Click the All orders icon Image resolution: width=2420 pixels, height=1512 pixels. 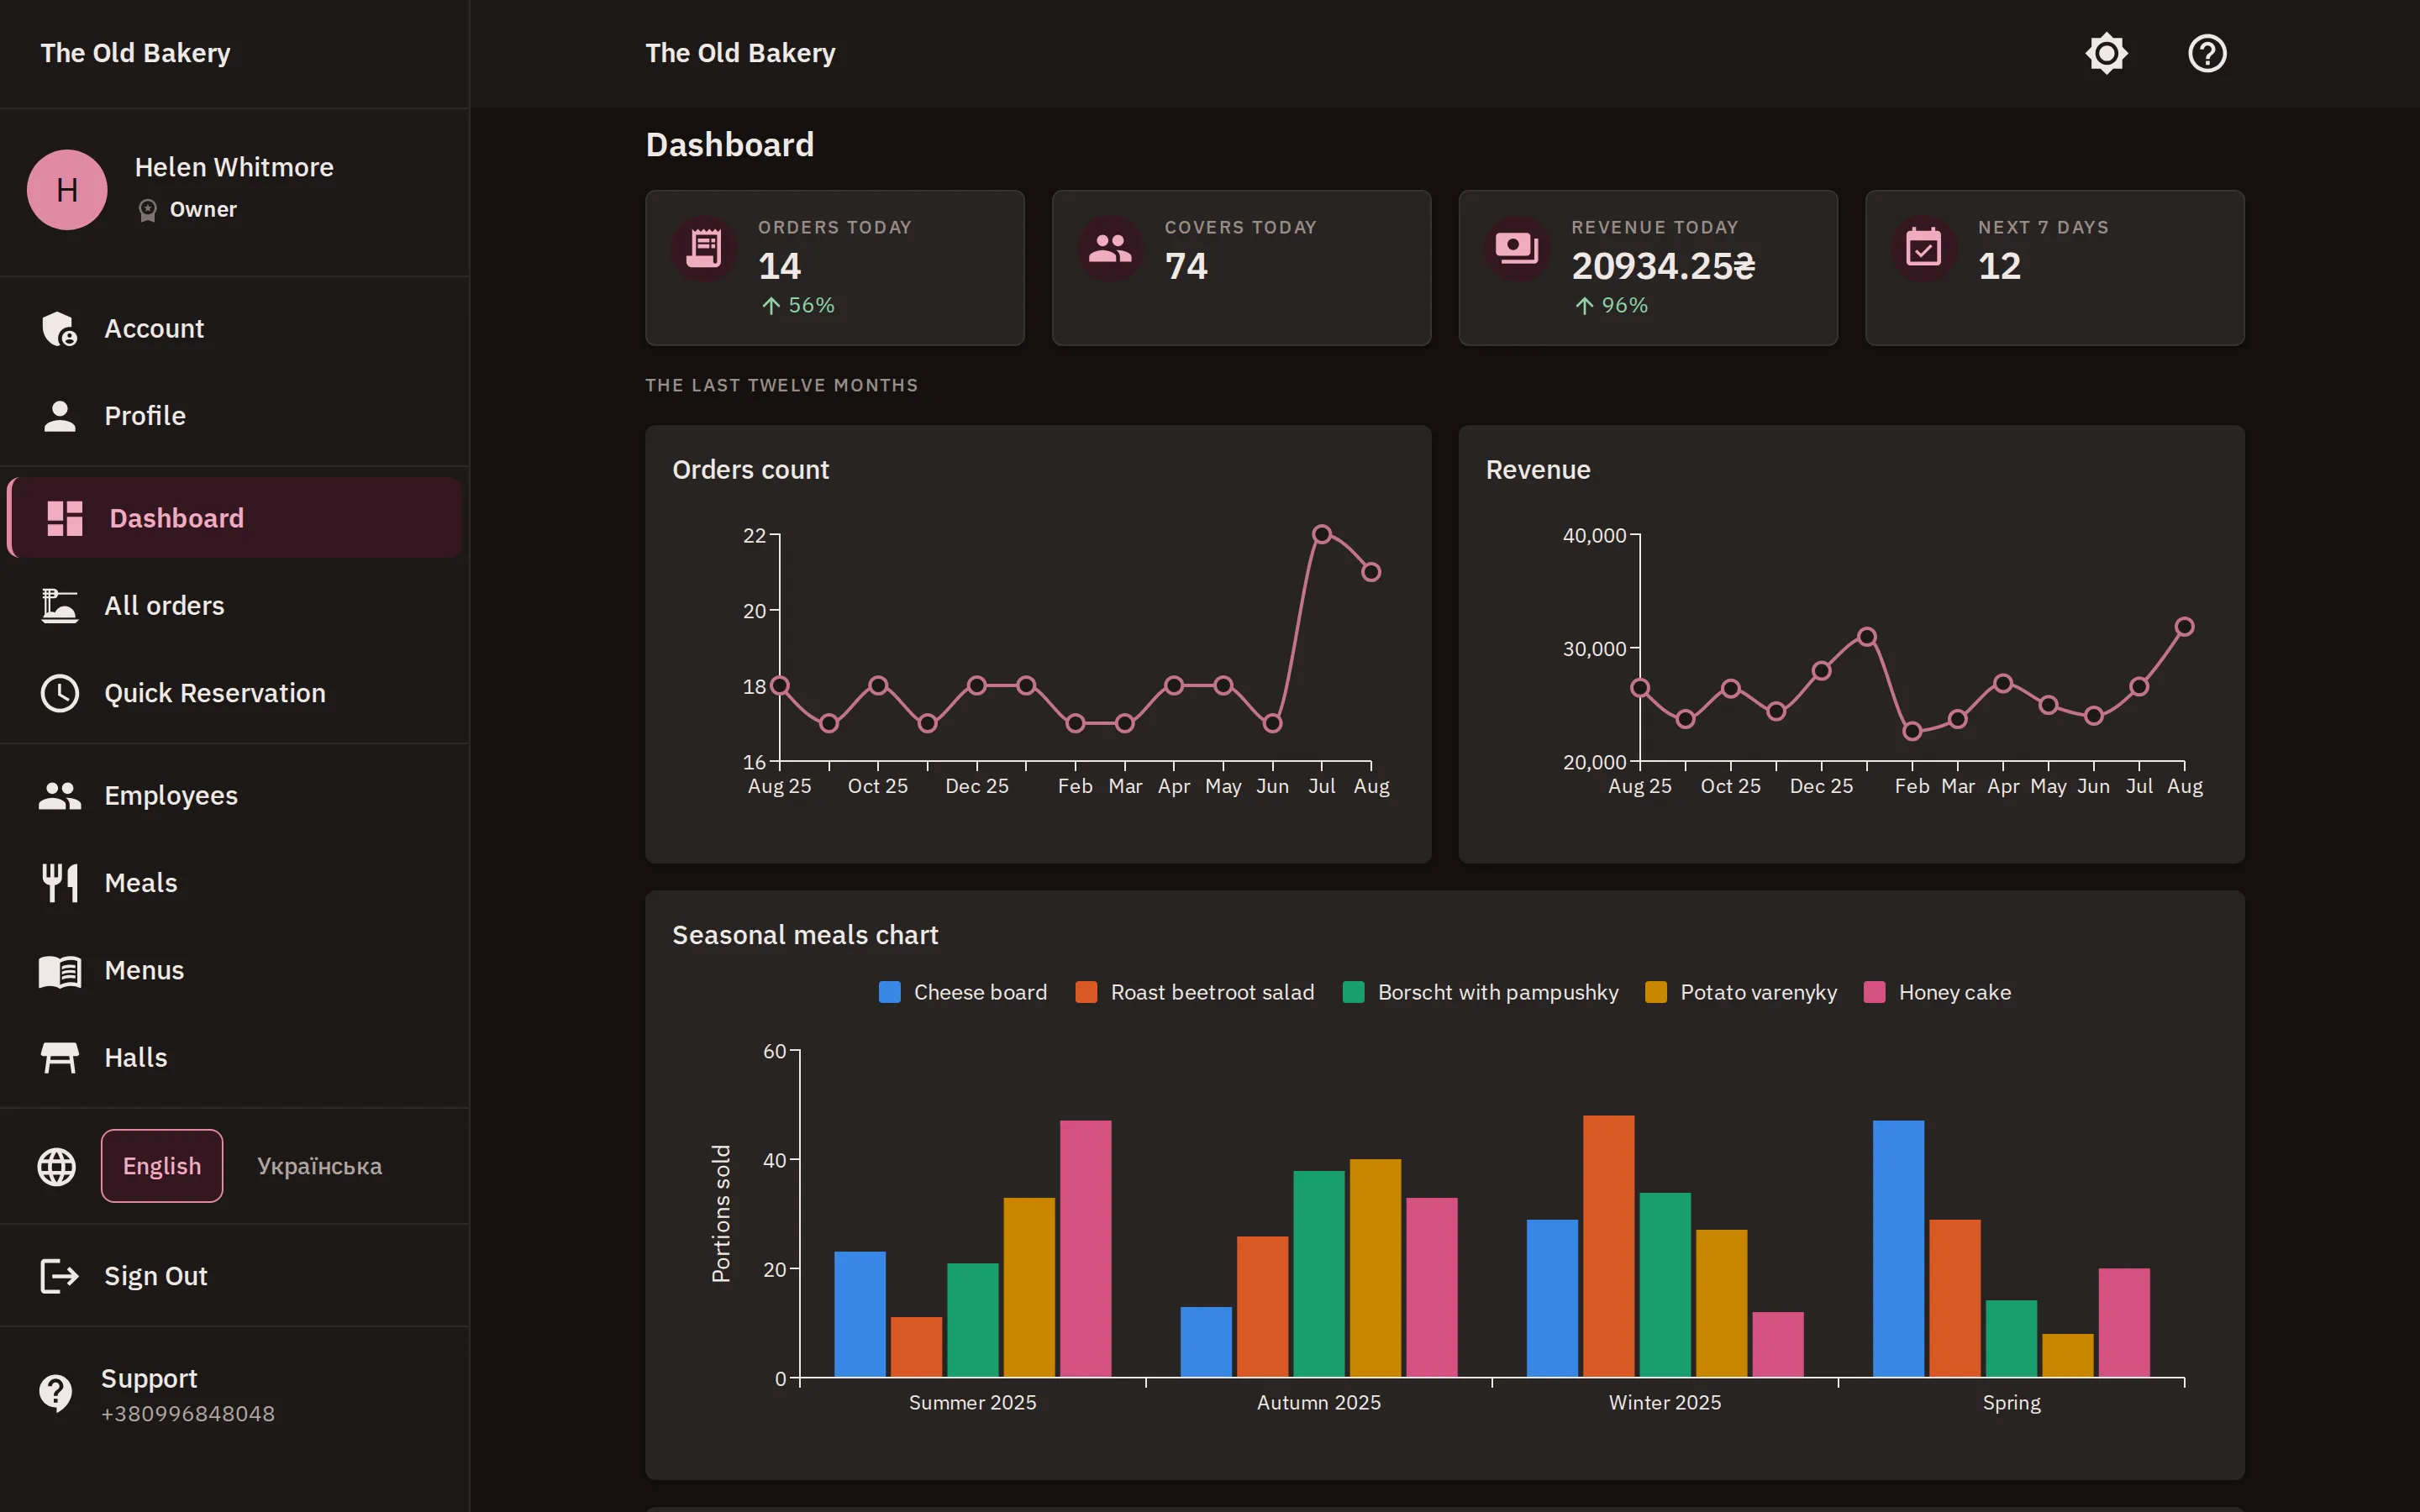[60, 606]
